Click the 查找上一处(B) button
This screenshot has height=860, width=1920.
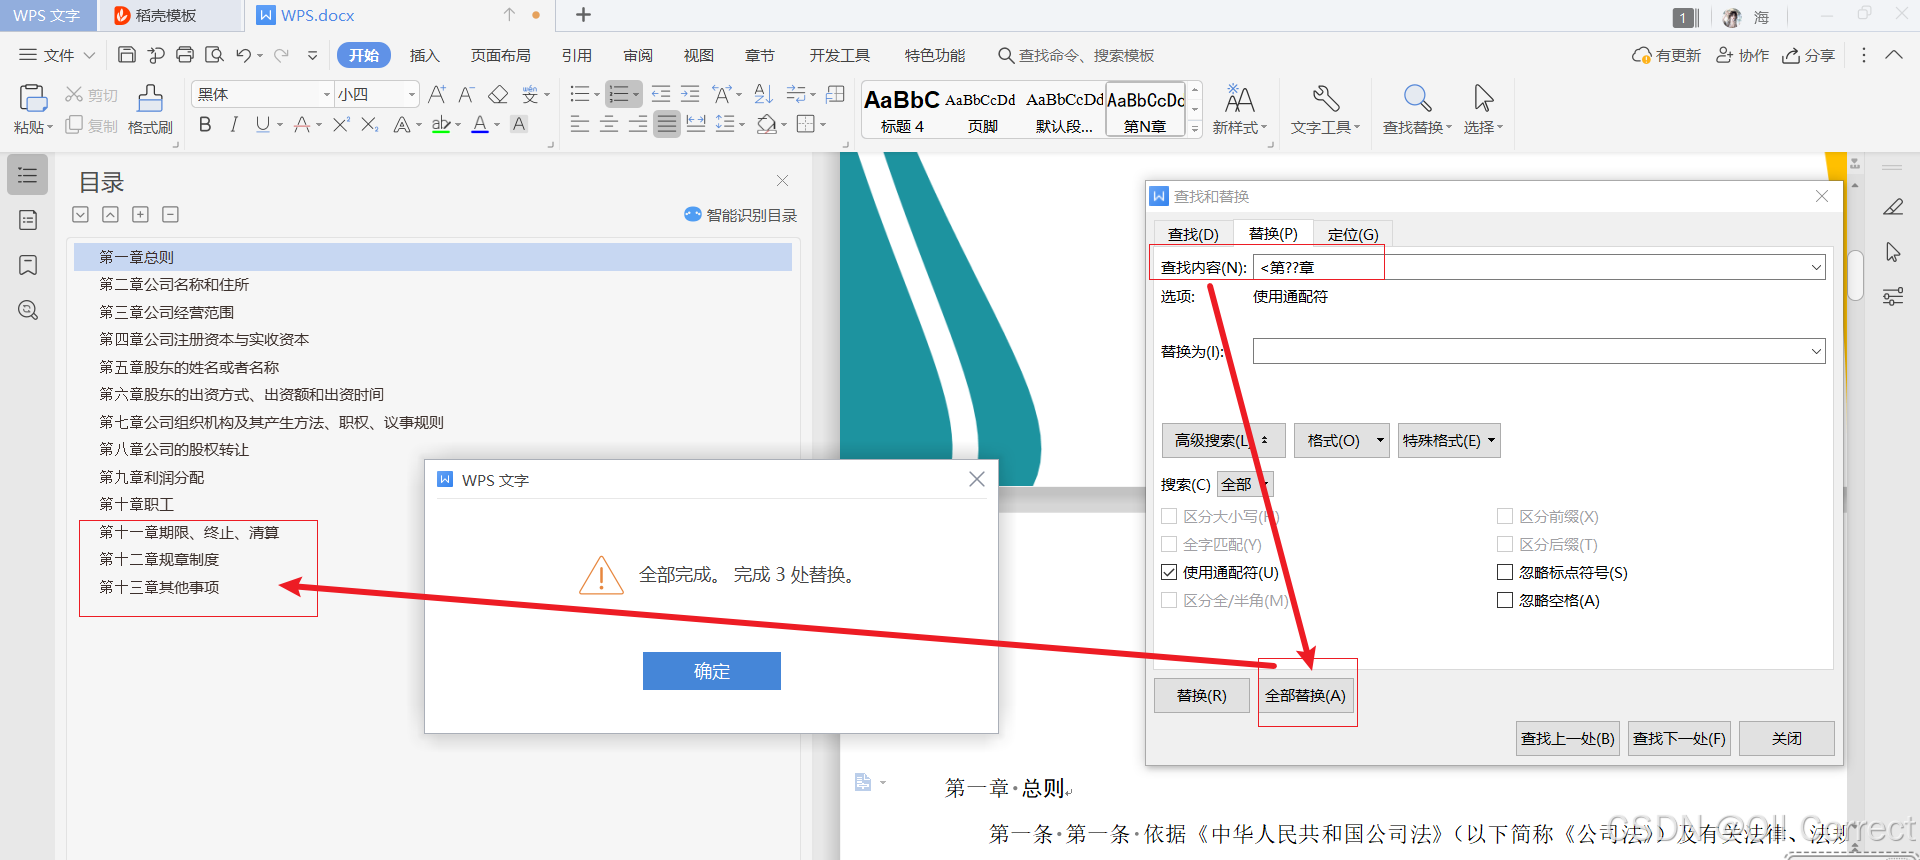pyautogui.click(x=1568, y=738)
